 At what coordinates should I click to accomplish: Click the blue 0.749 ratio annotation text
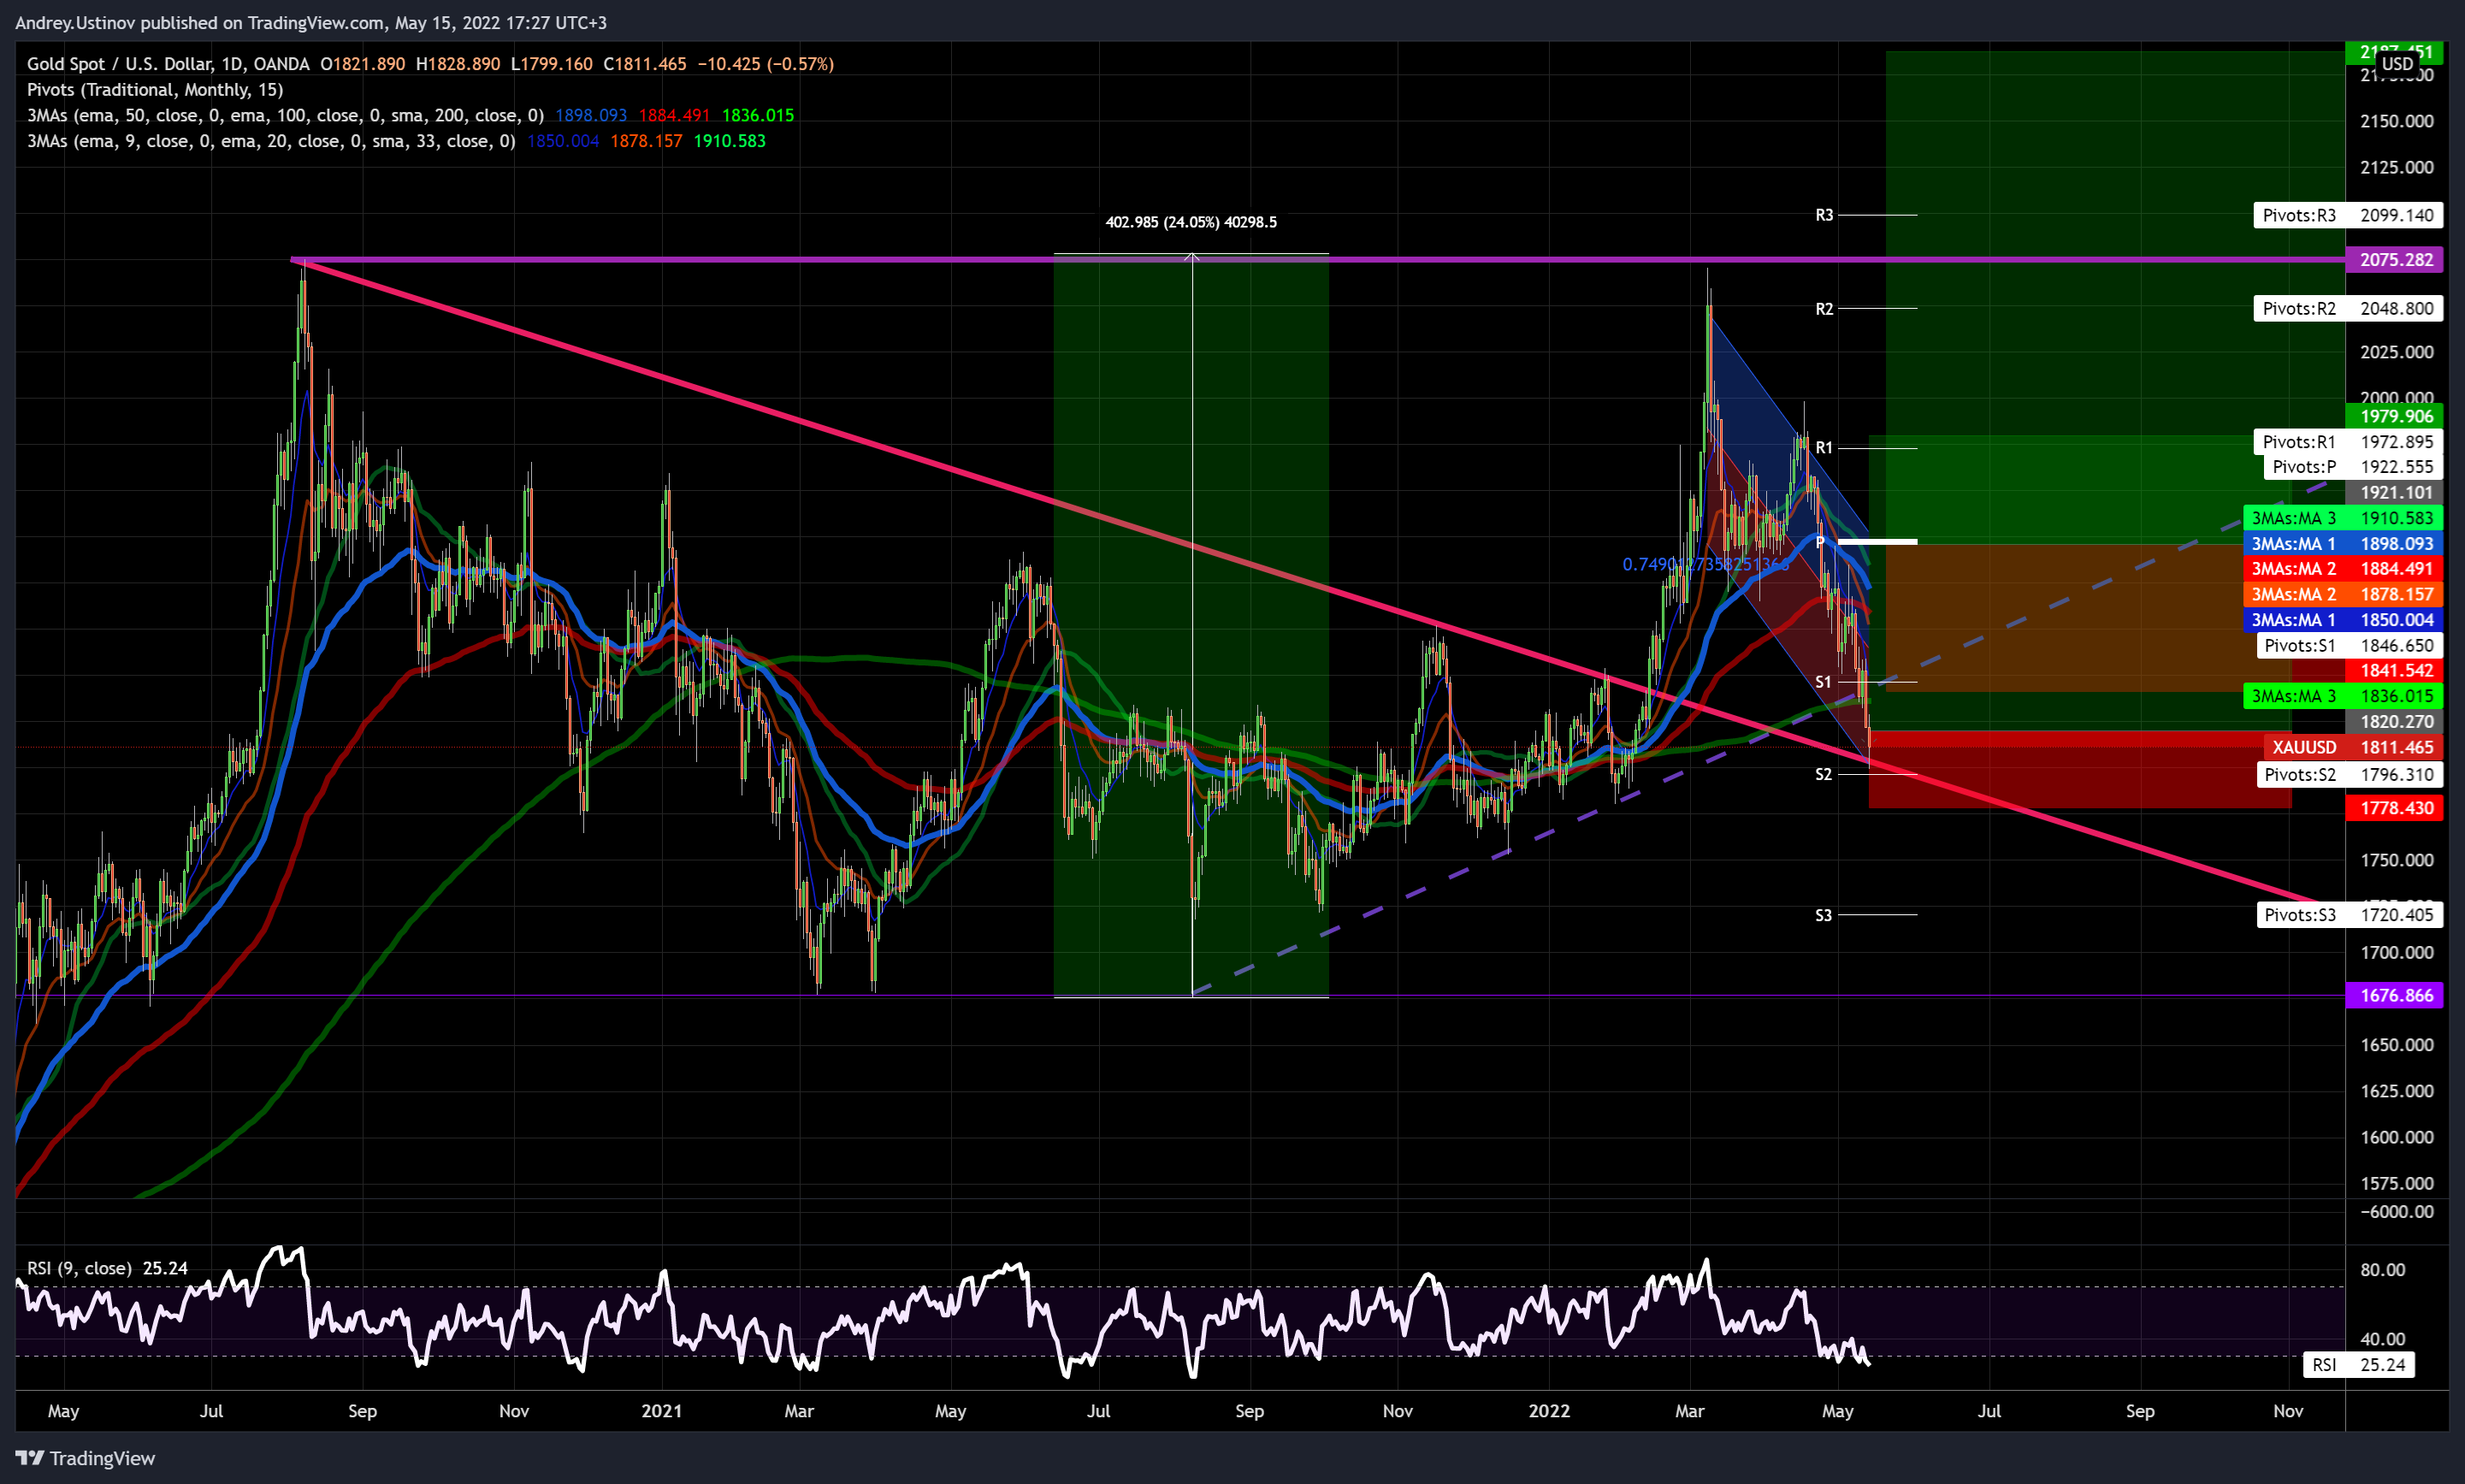[x=1705, y=565]
